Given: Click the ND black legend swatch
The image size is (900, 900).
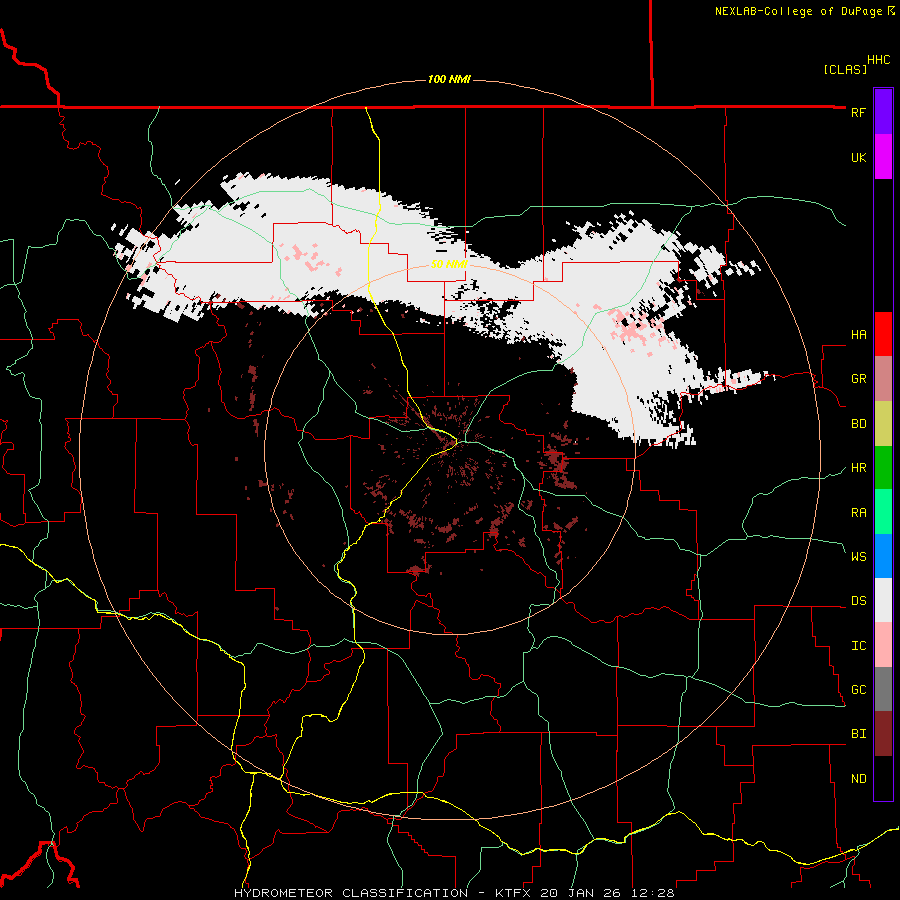Looking at the screenshot, I should 883,778.
